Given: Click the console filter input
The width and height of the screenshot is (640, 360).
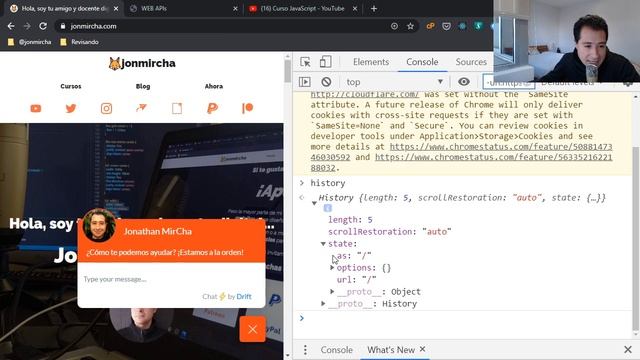Looking at the screenshot, I should click(x=509, y=82).
